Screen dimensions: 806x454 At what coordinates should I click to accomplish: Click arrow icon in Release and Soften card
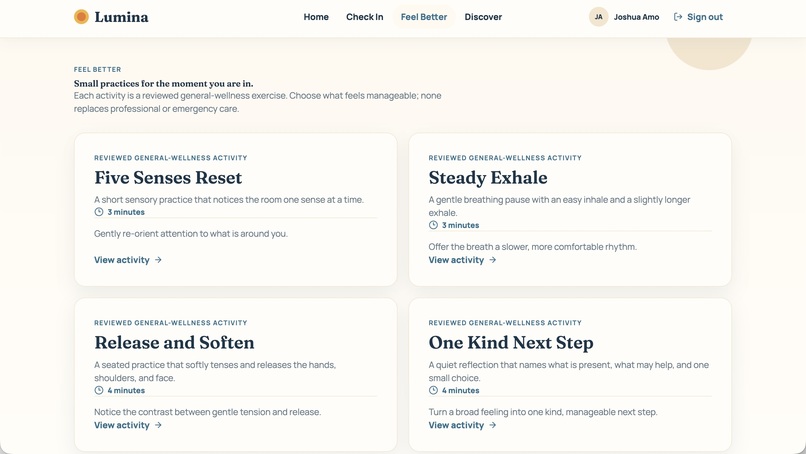158,425
